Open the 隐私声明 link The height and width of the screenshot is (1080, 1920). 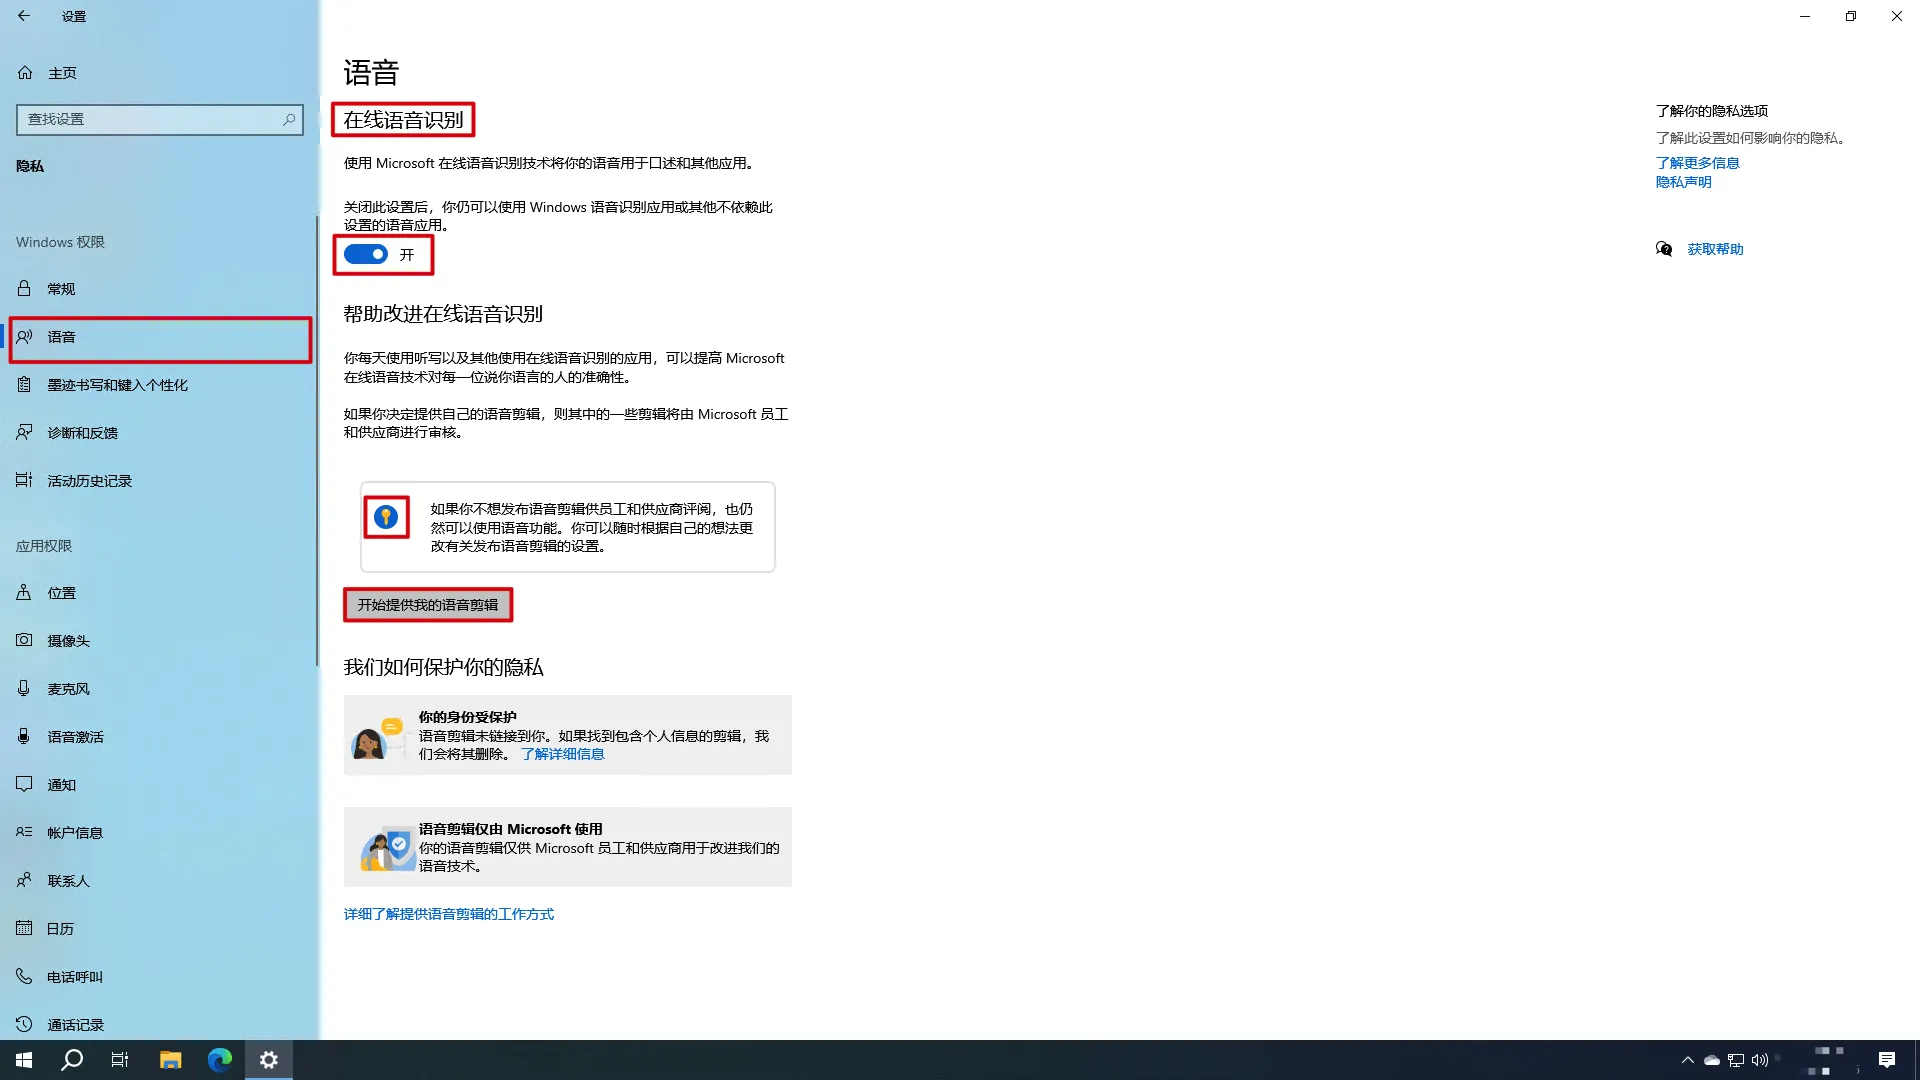coord(1683,182)
